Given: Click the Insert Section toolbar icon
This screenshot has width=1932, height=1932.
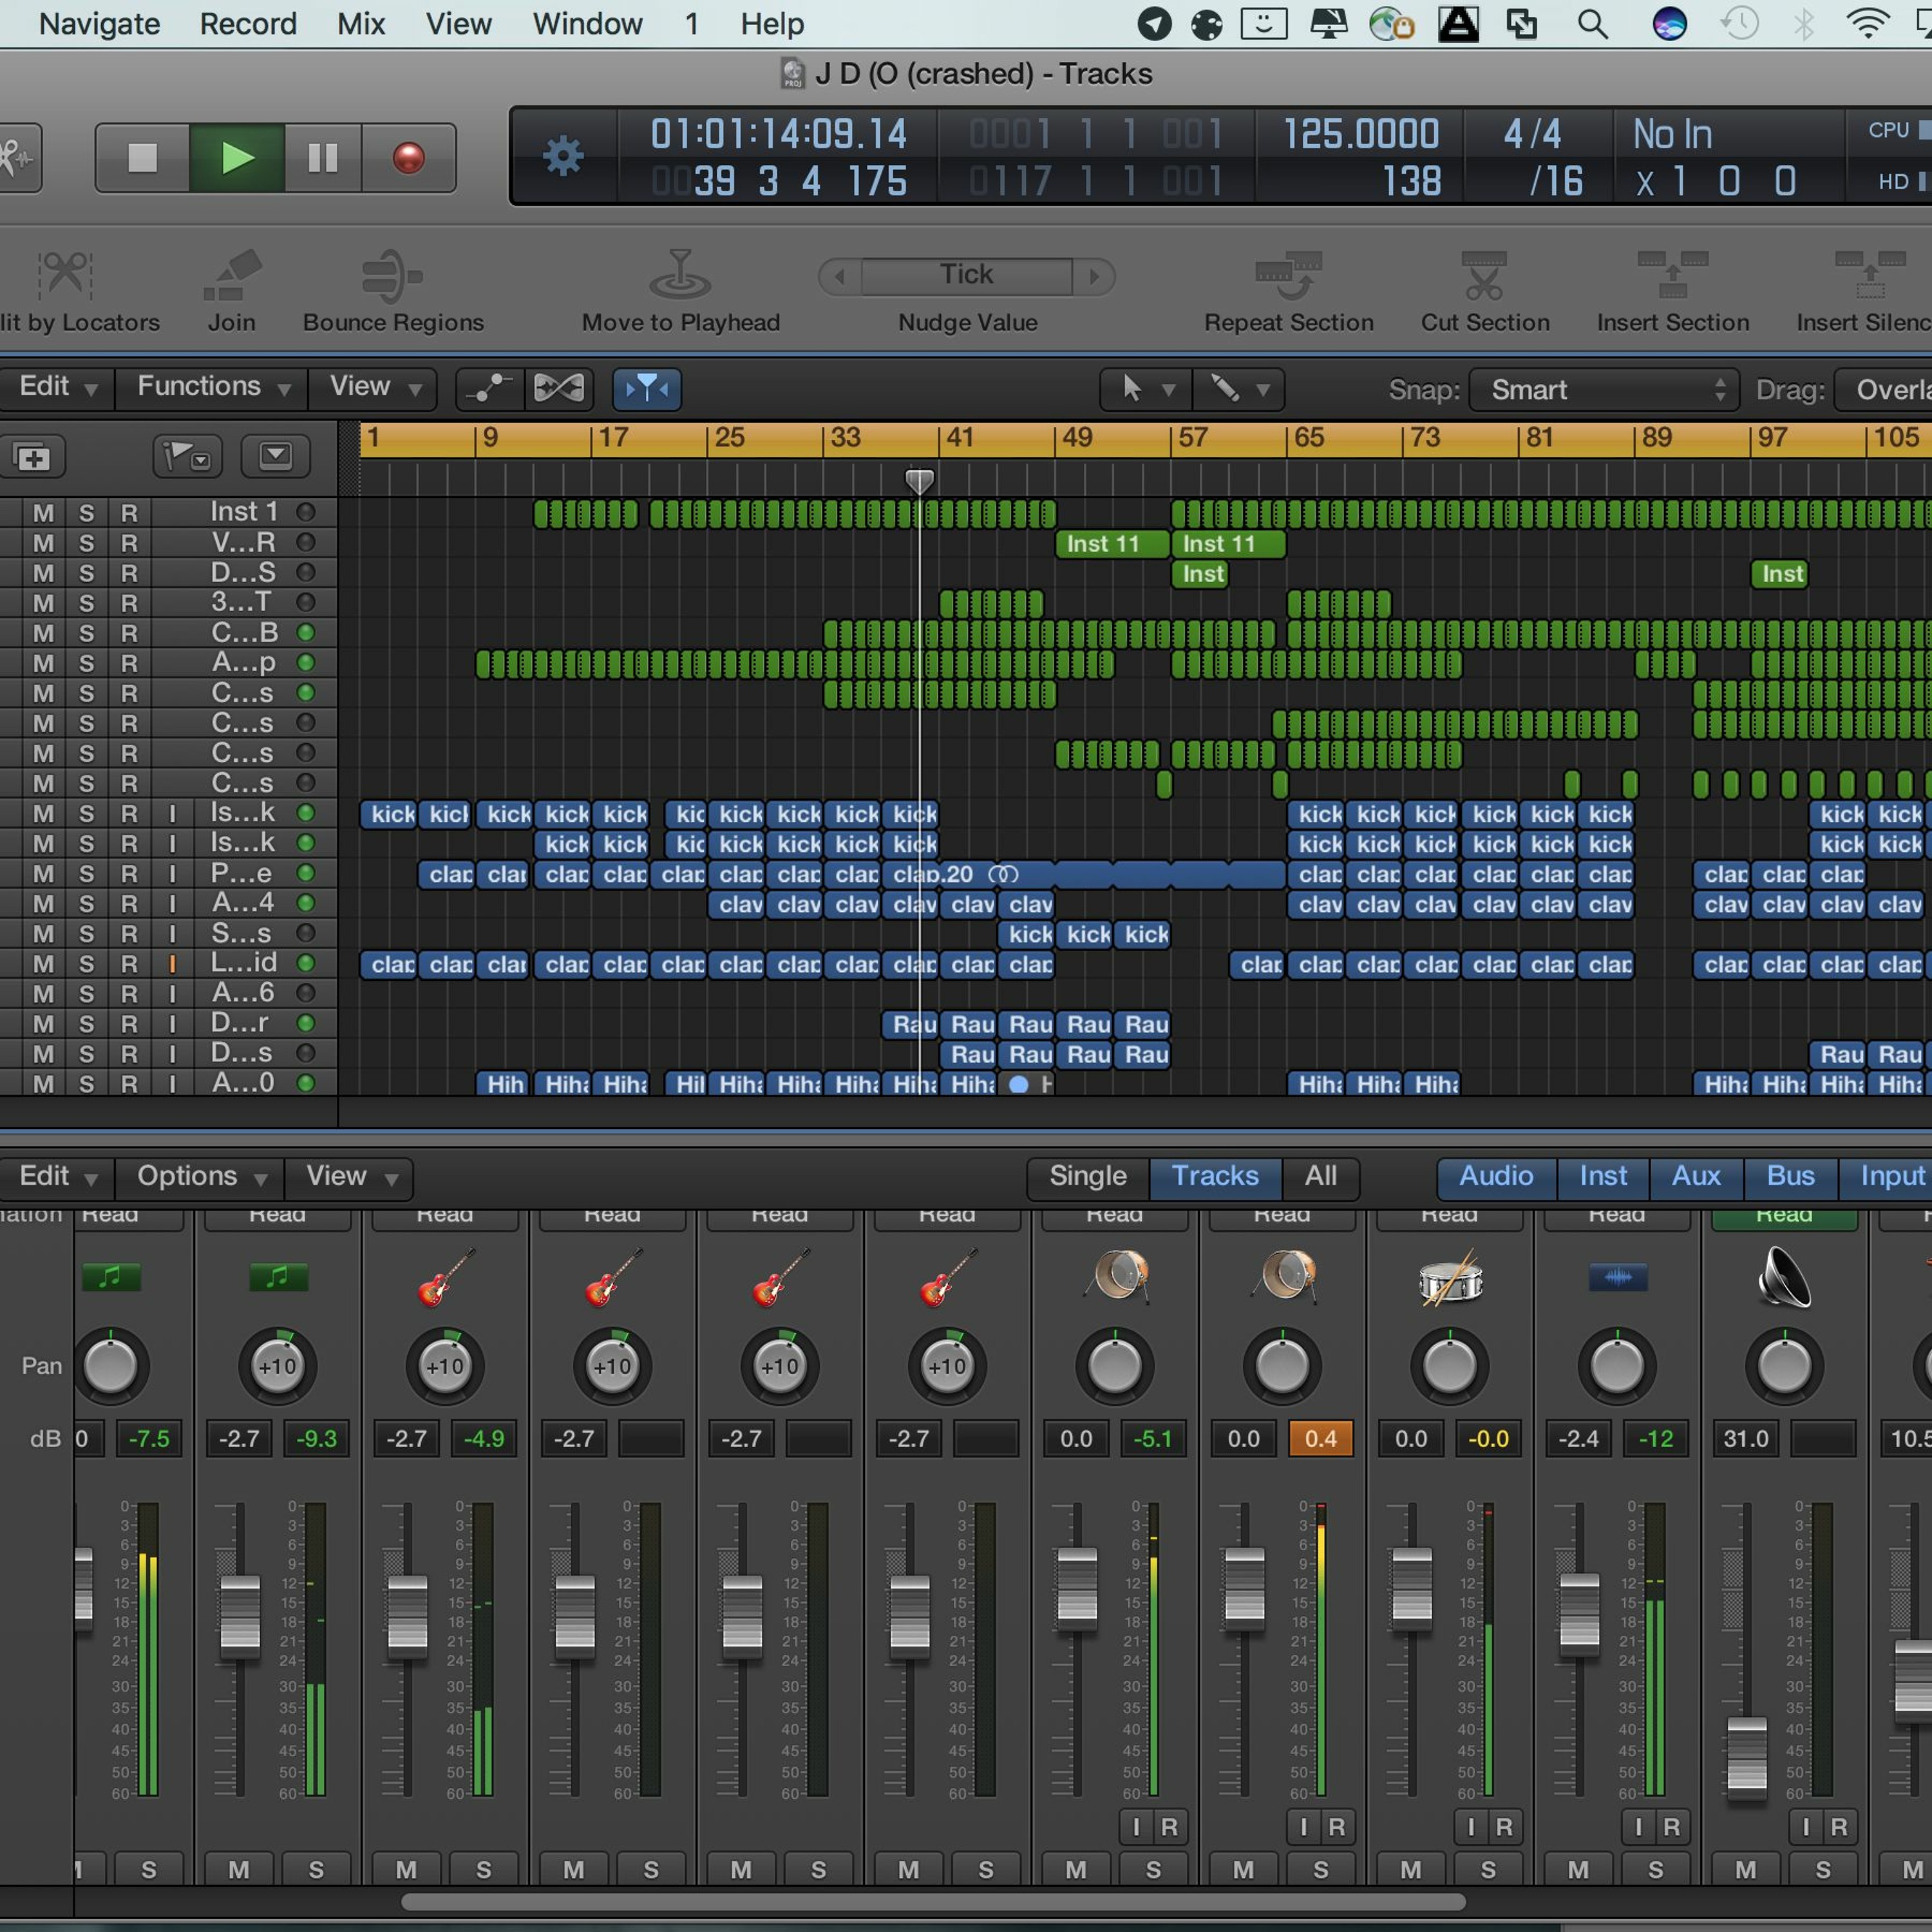Looking at the screenshot, I should pos(1672,276).
